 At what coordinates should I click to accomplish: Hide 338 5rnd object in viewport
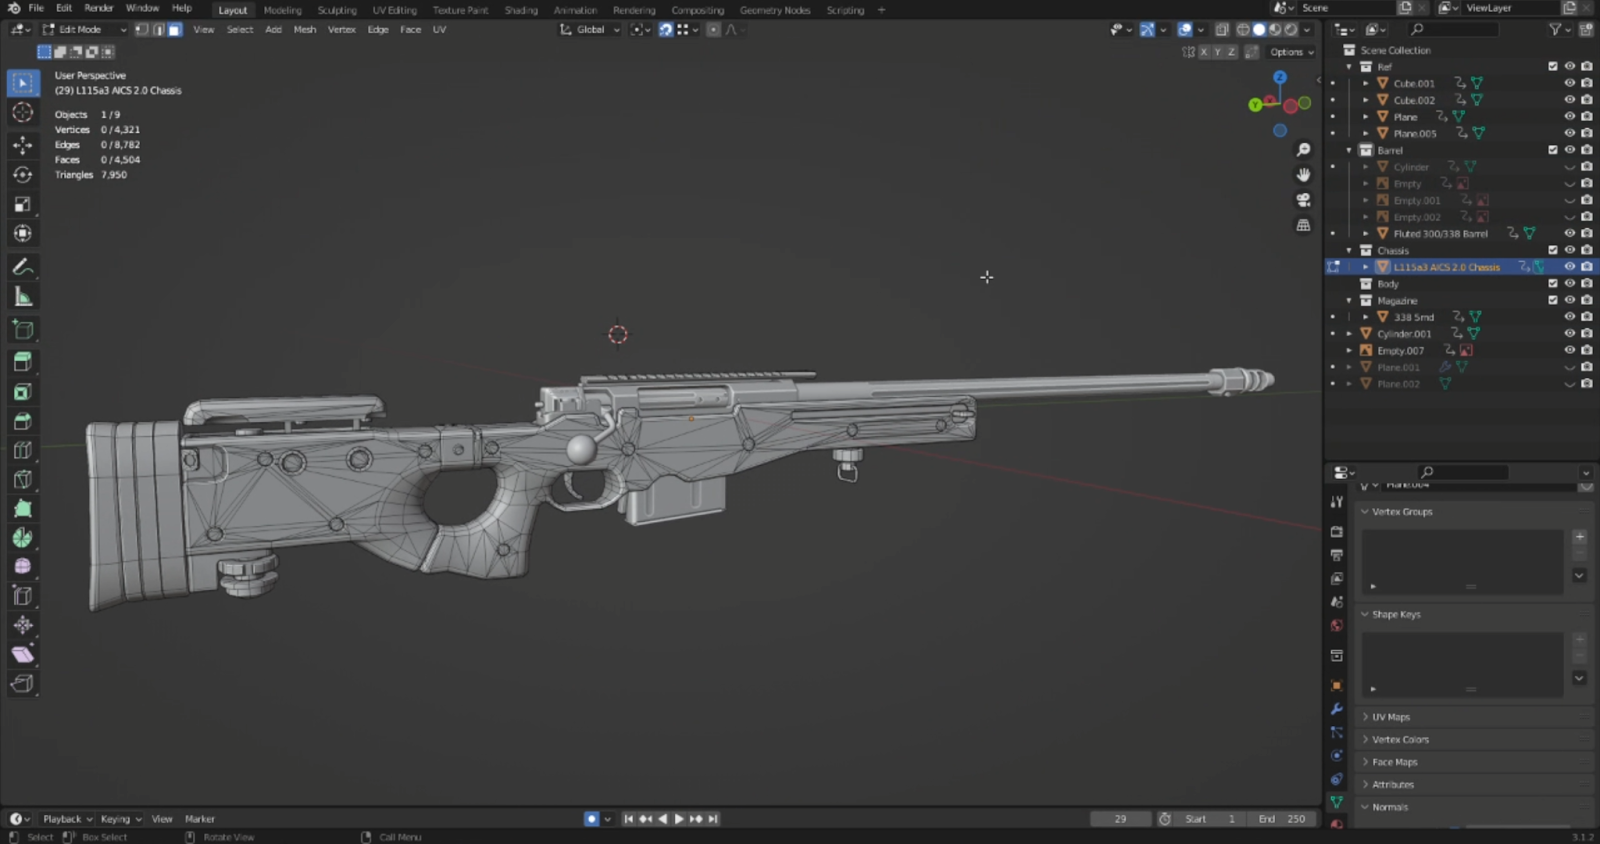point(1569,317)
